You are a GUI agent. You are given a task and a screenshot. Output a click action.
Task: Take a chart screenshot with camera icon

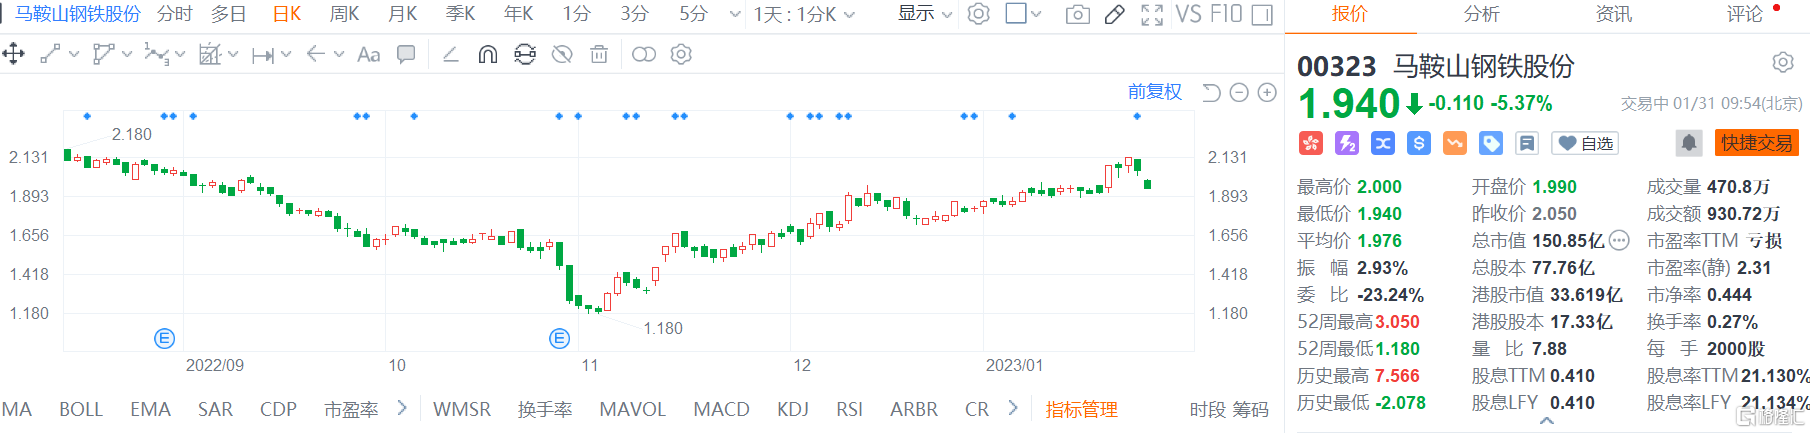(1077, 15)
